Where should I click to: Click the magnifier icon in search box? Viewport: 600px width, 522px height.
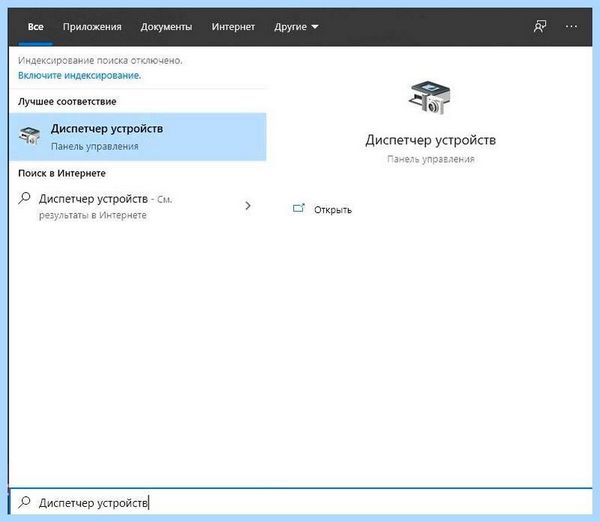24,502
